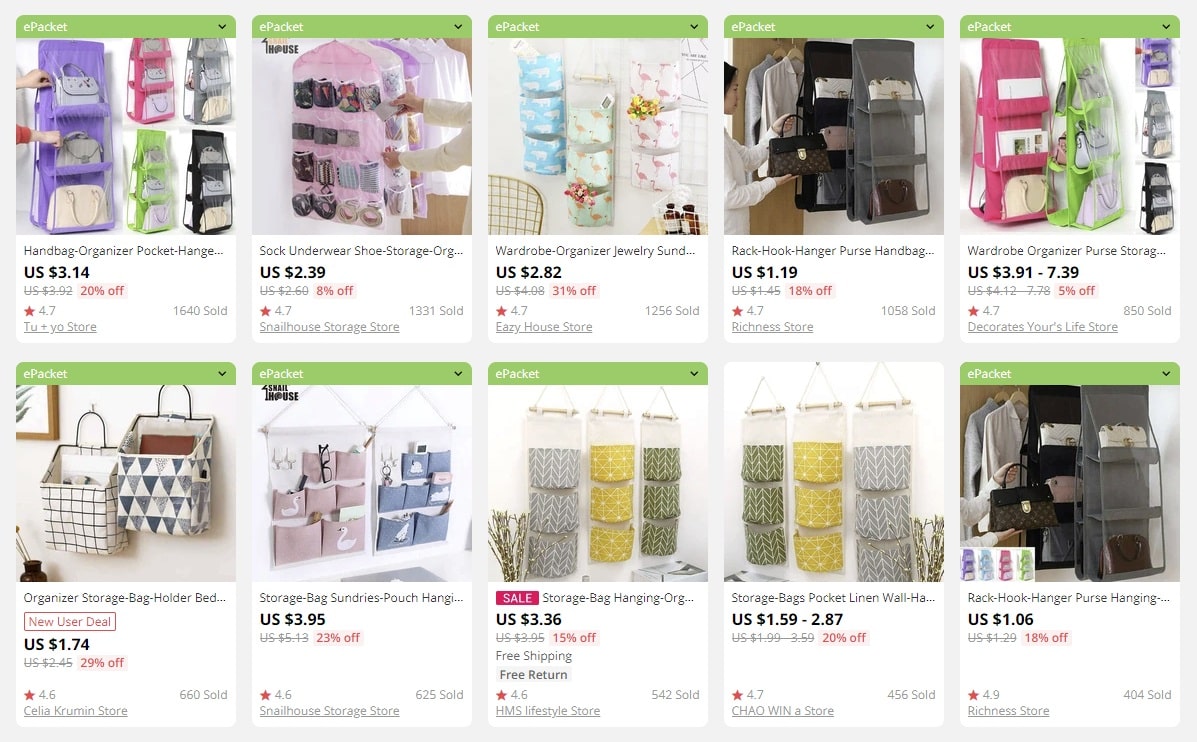Open Storage-Bags Pocket Linen Wall-Ha... title
This screenshot has width=1197, height=742.
point(832,598)
